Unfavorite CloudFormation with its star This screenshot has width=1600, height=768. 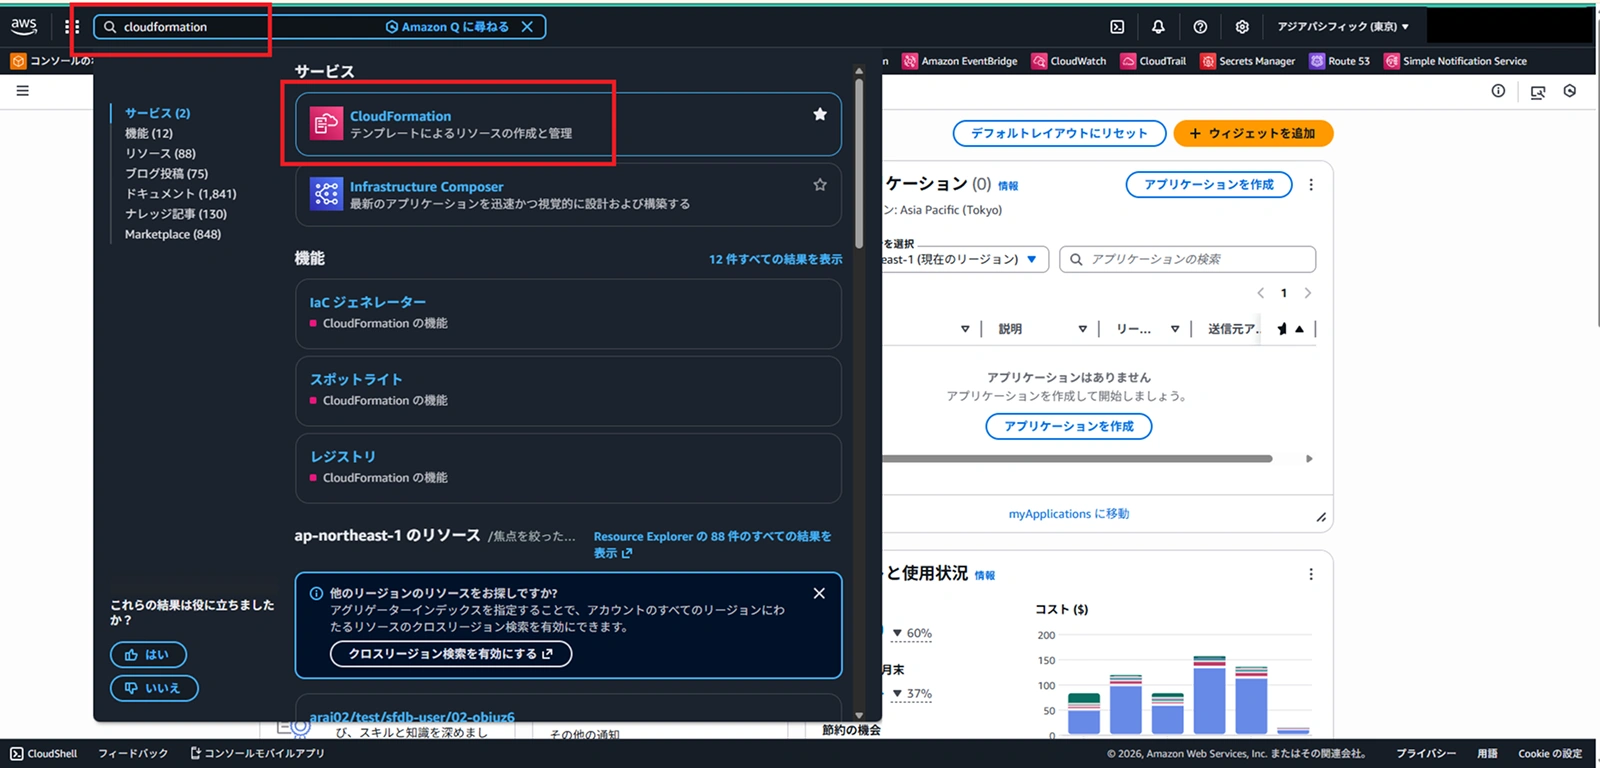coord(820,115)
